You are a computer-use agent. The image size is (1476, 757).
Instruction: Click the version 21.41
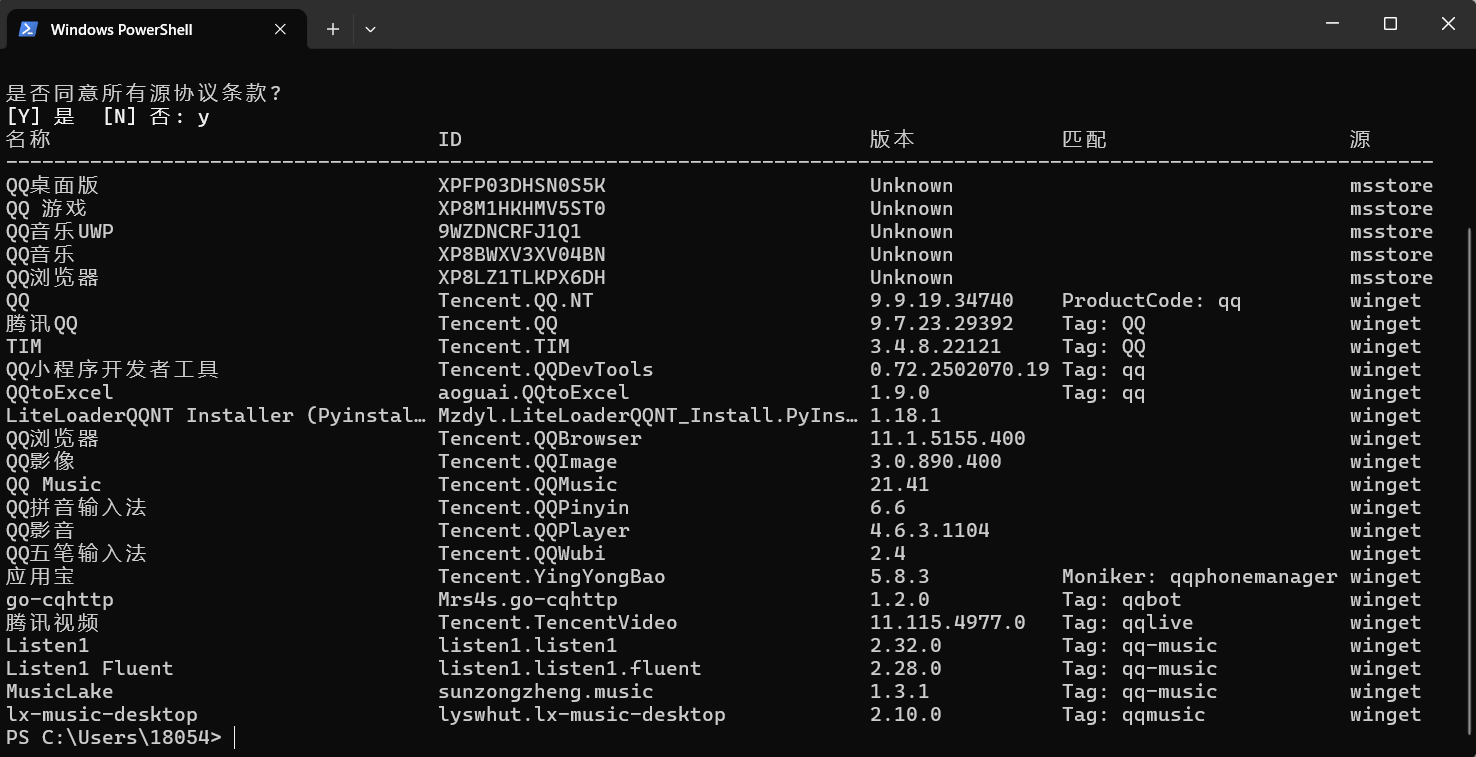point(900,484)
